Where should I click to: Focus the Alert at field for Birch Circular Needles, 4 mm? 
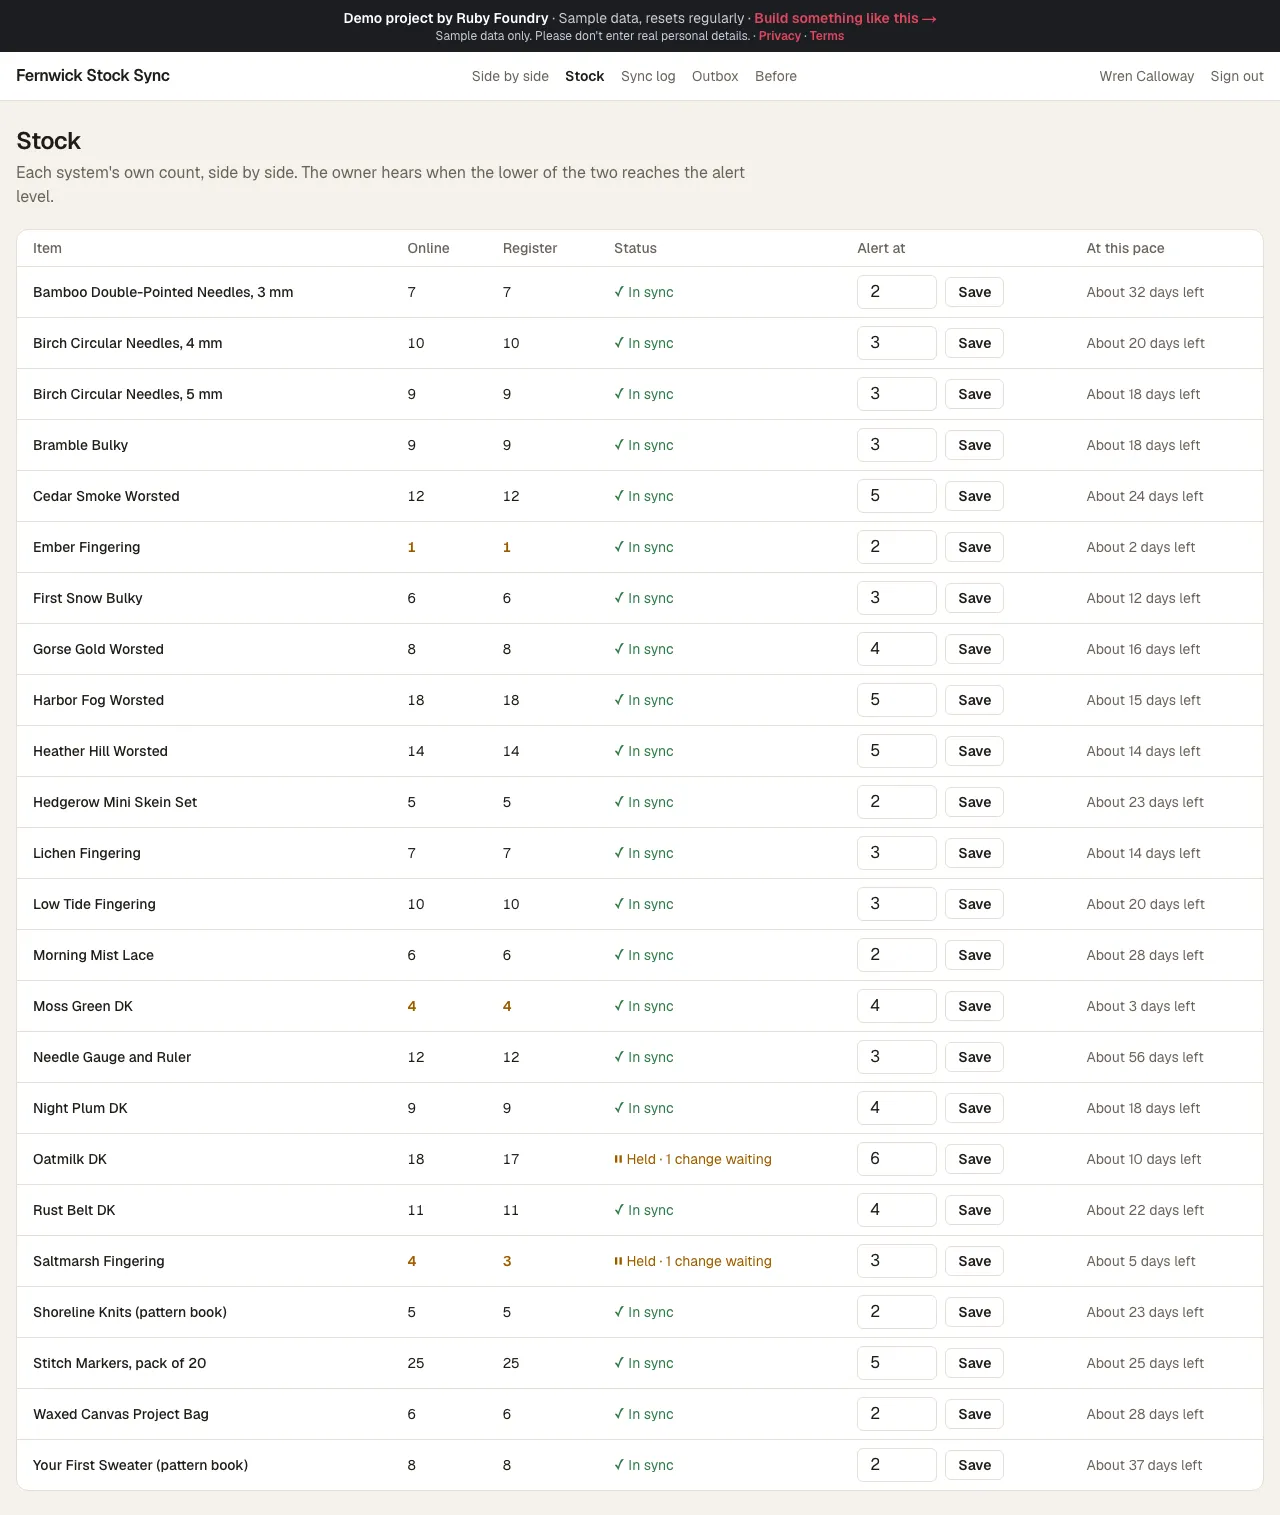[x=897, y=343]
